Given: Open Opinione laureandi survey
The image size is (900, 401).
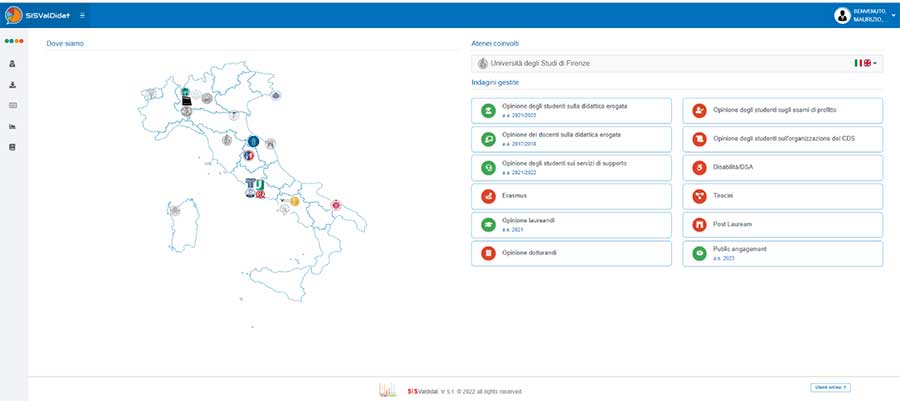Looking at the screenshot, I should (x=572, y=225).
